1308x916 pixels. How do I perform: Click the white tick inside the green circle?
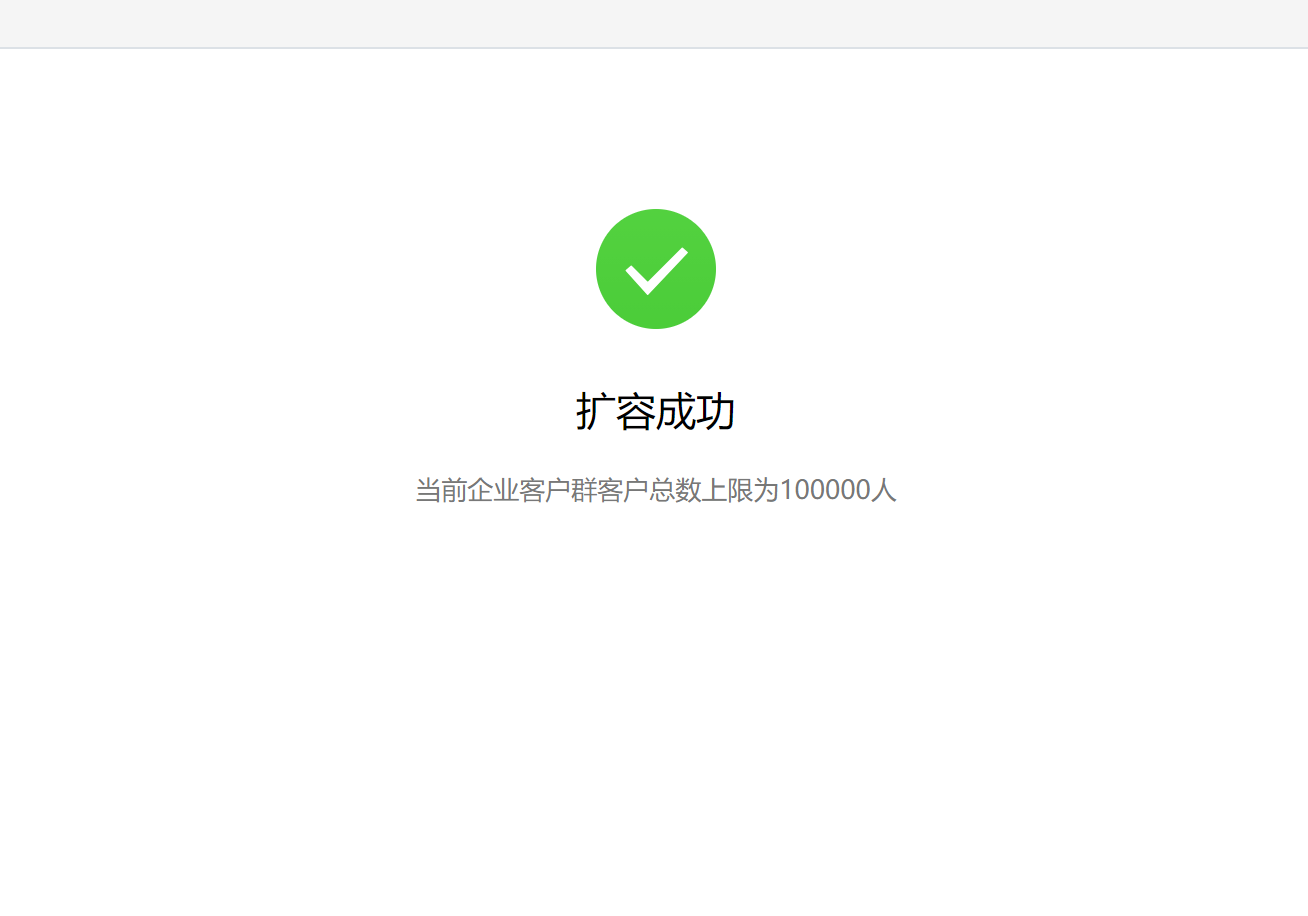tap(657, 271)
